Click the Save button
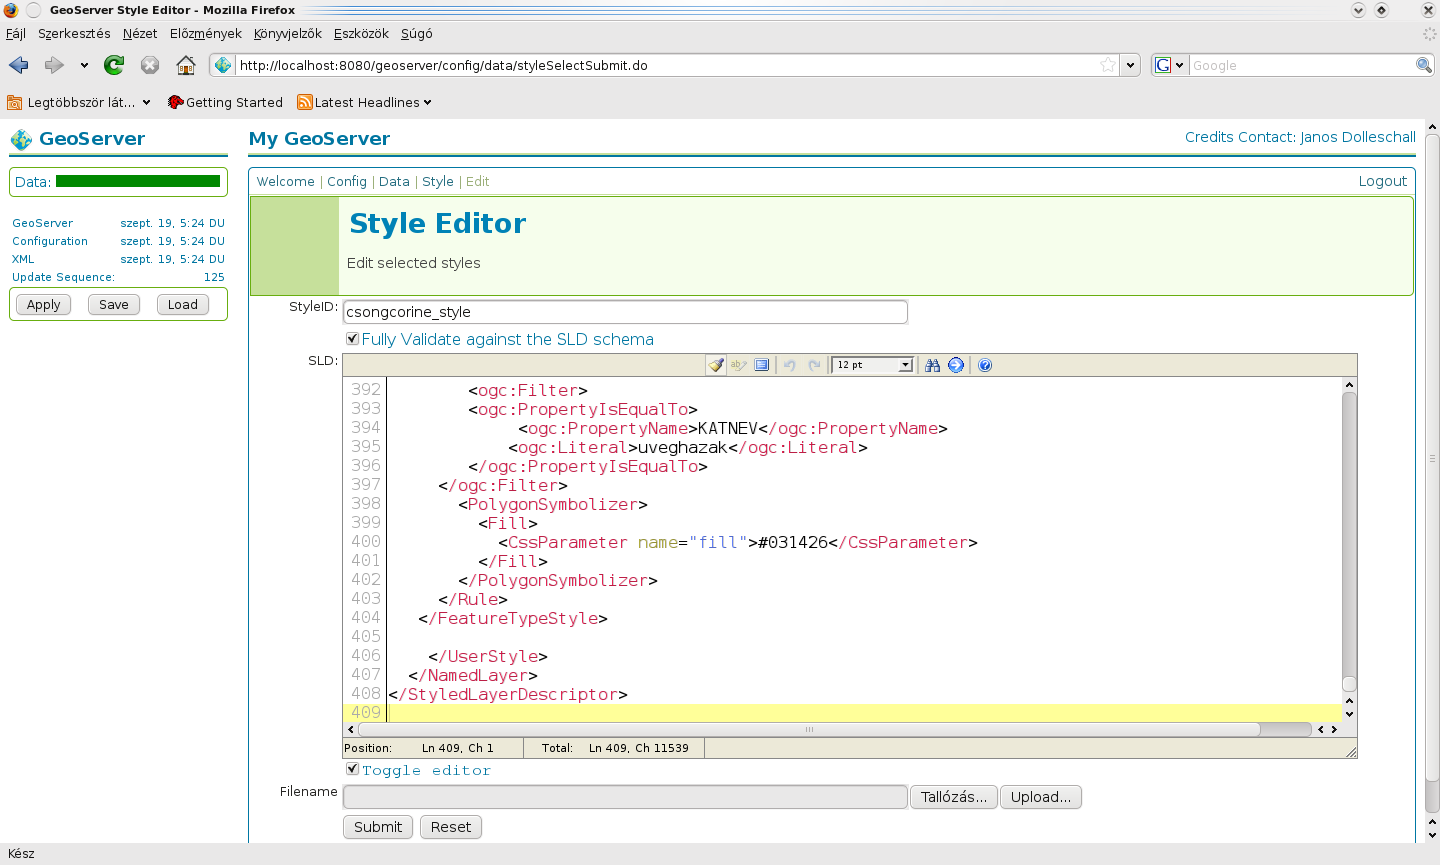 point(114,305)
